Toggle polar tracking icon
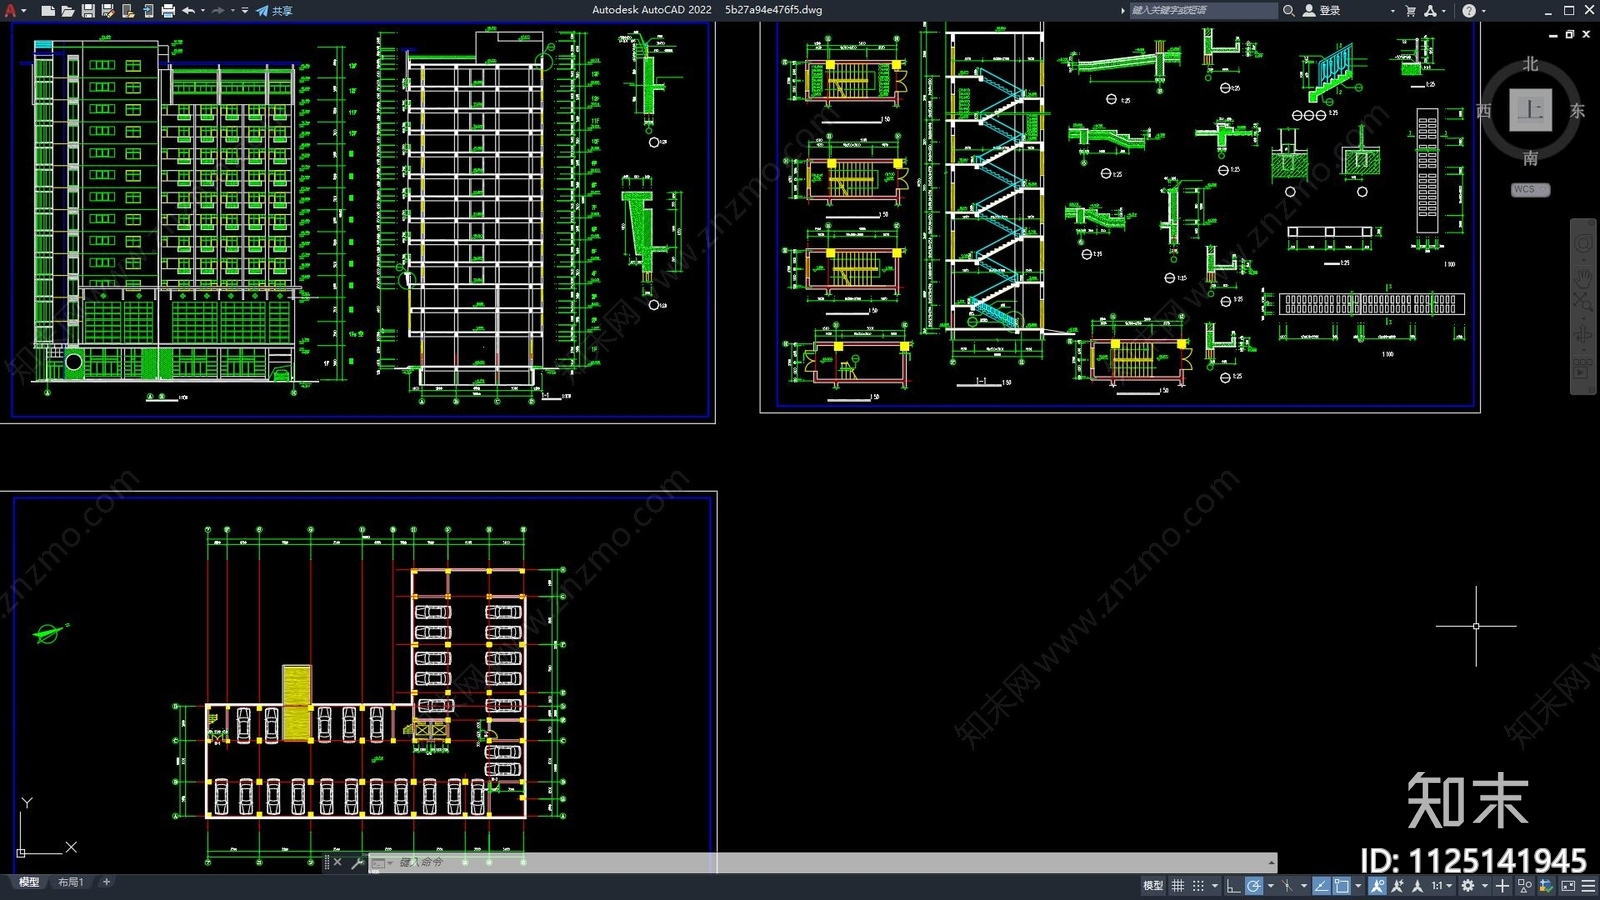Image resolution: width=1600 pixels, height=900 pixels. 1254,886
